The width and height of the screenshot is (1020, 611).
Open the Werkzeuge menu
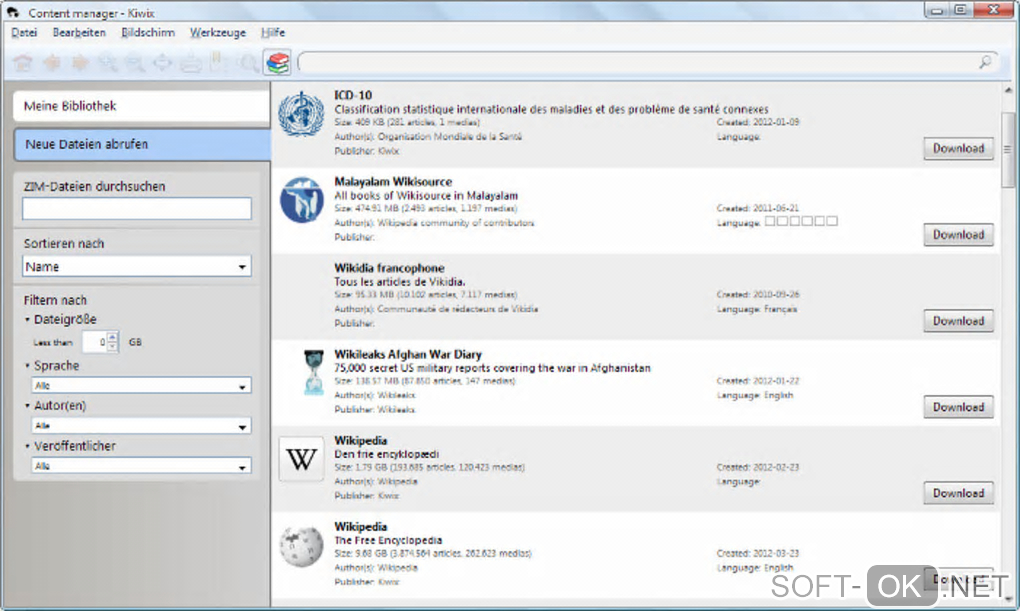(x=217, y=33)
